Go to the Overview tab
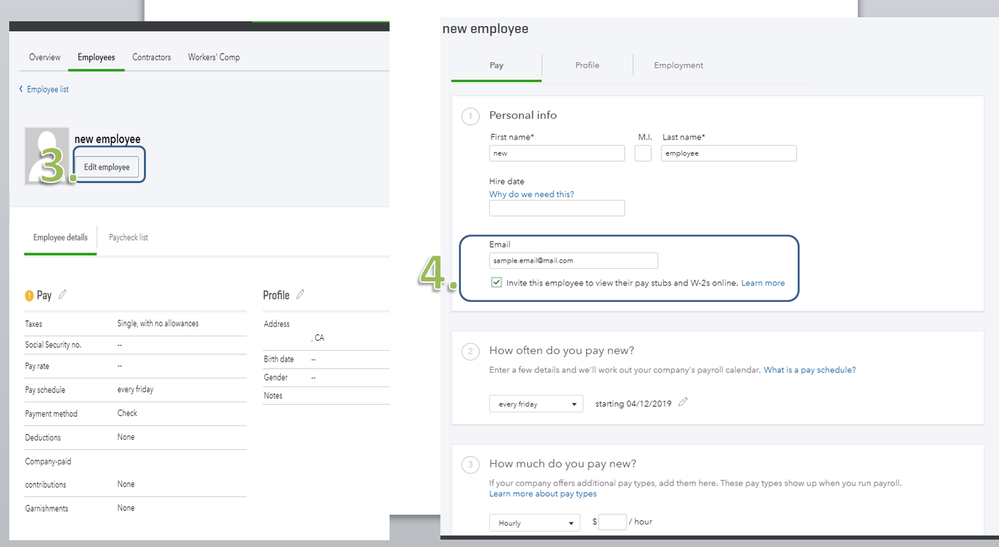Image resolution: width=999 pixels, height=547 pixels. [45, 57]
